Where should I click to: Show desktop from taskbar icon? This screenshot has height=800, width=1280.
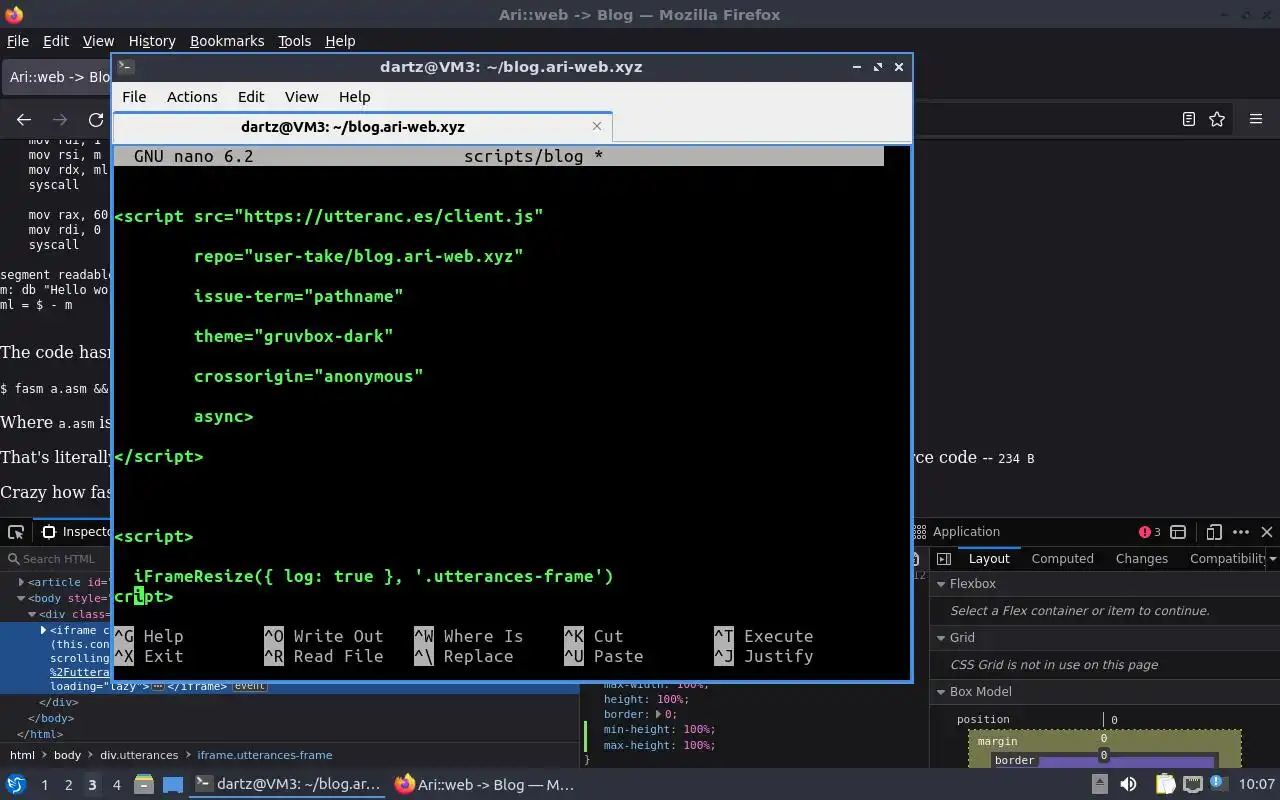[x=173, y=784]
